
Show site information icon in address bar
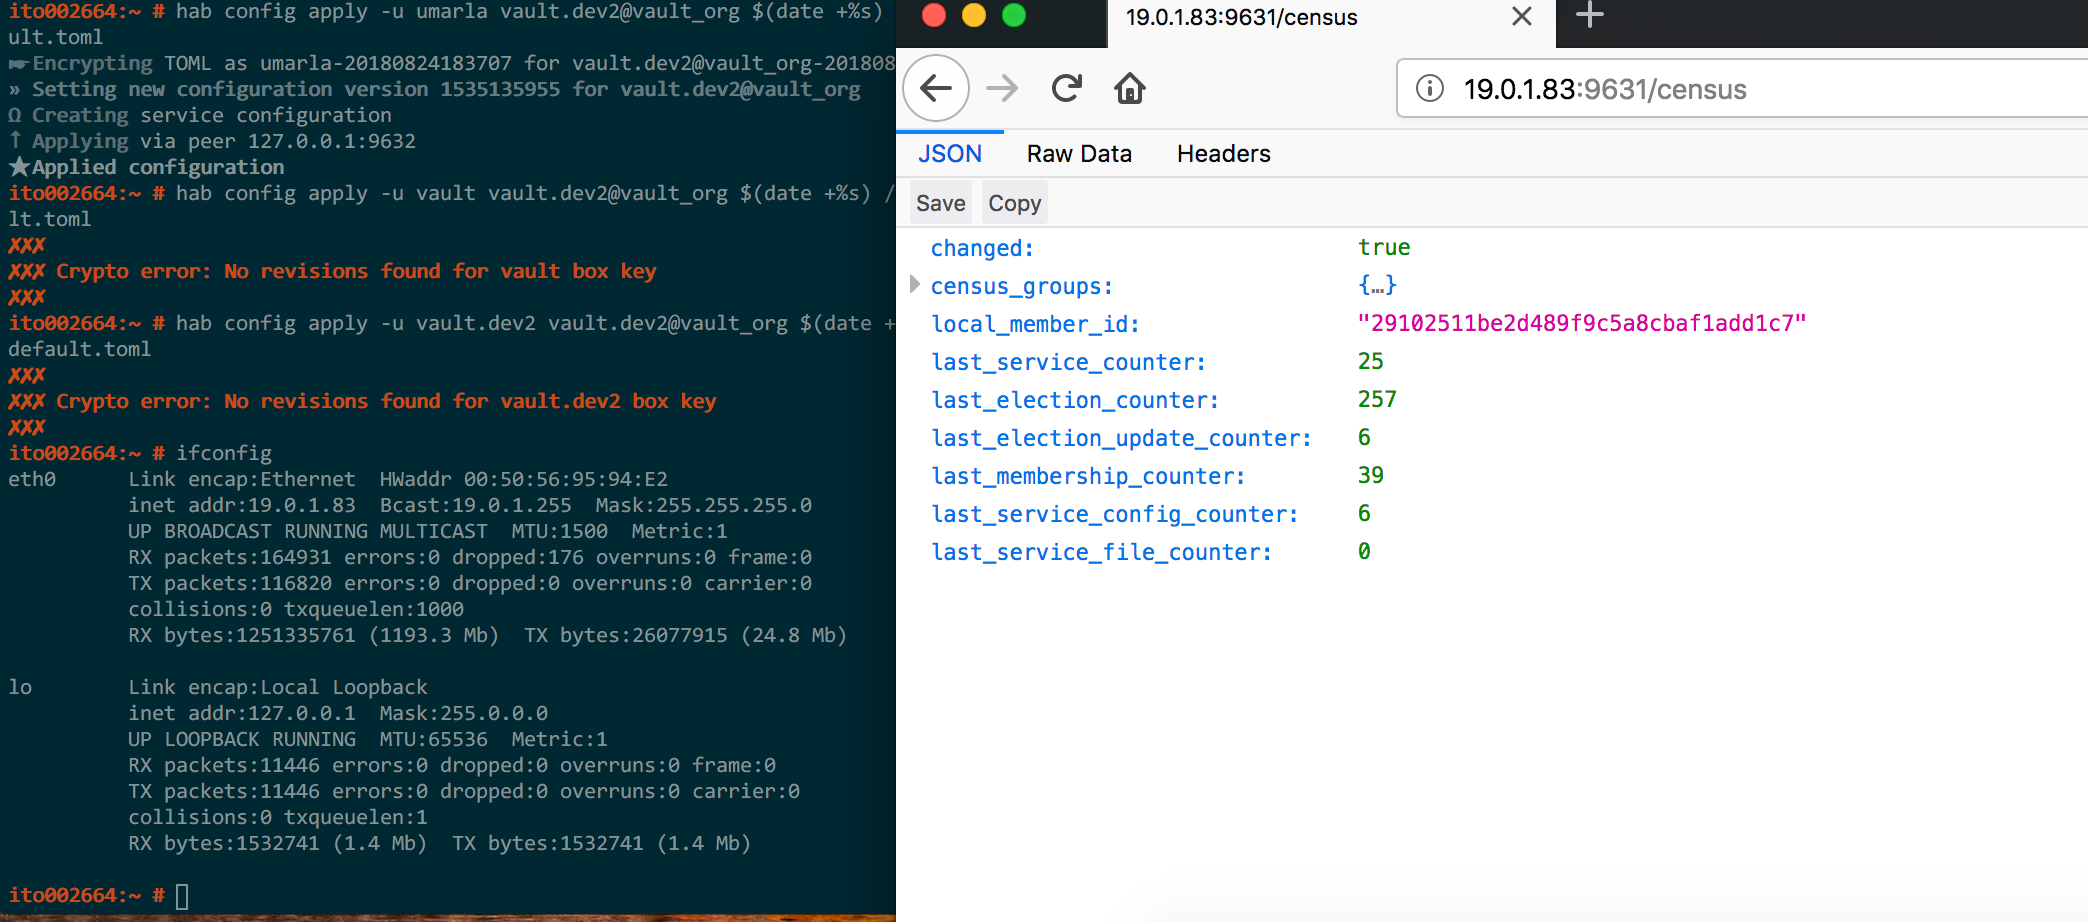(1430, 89)
